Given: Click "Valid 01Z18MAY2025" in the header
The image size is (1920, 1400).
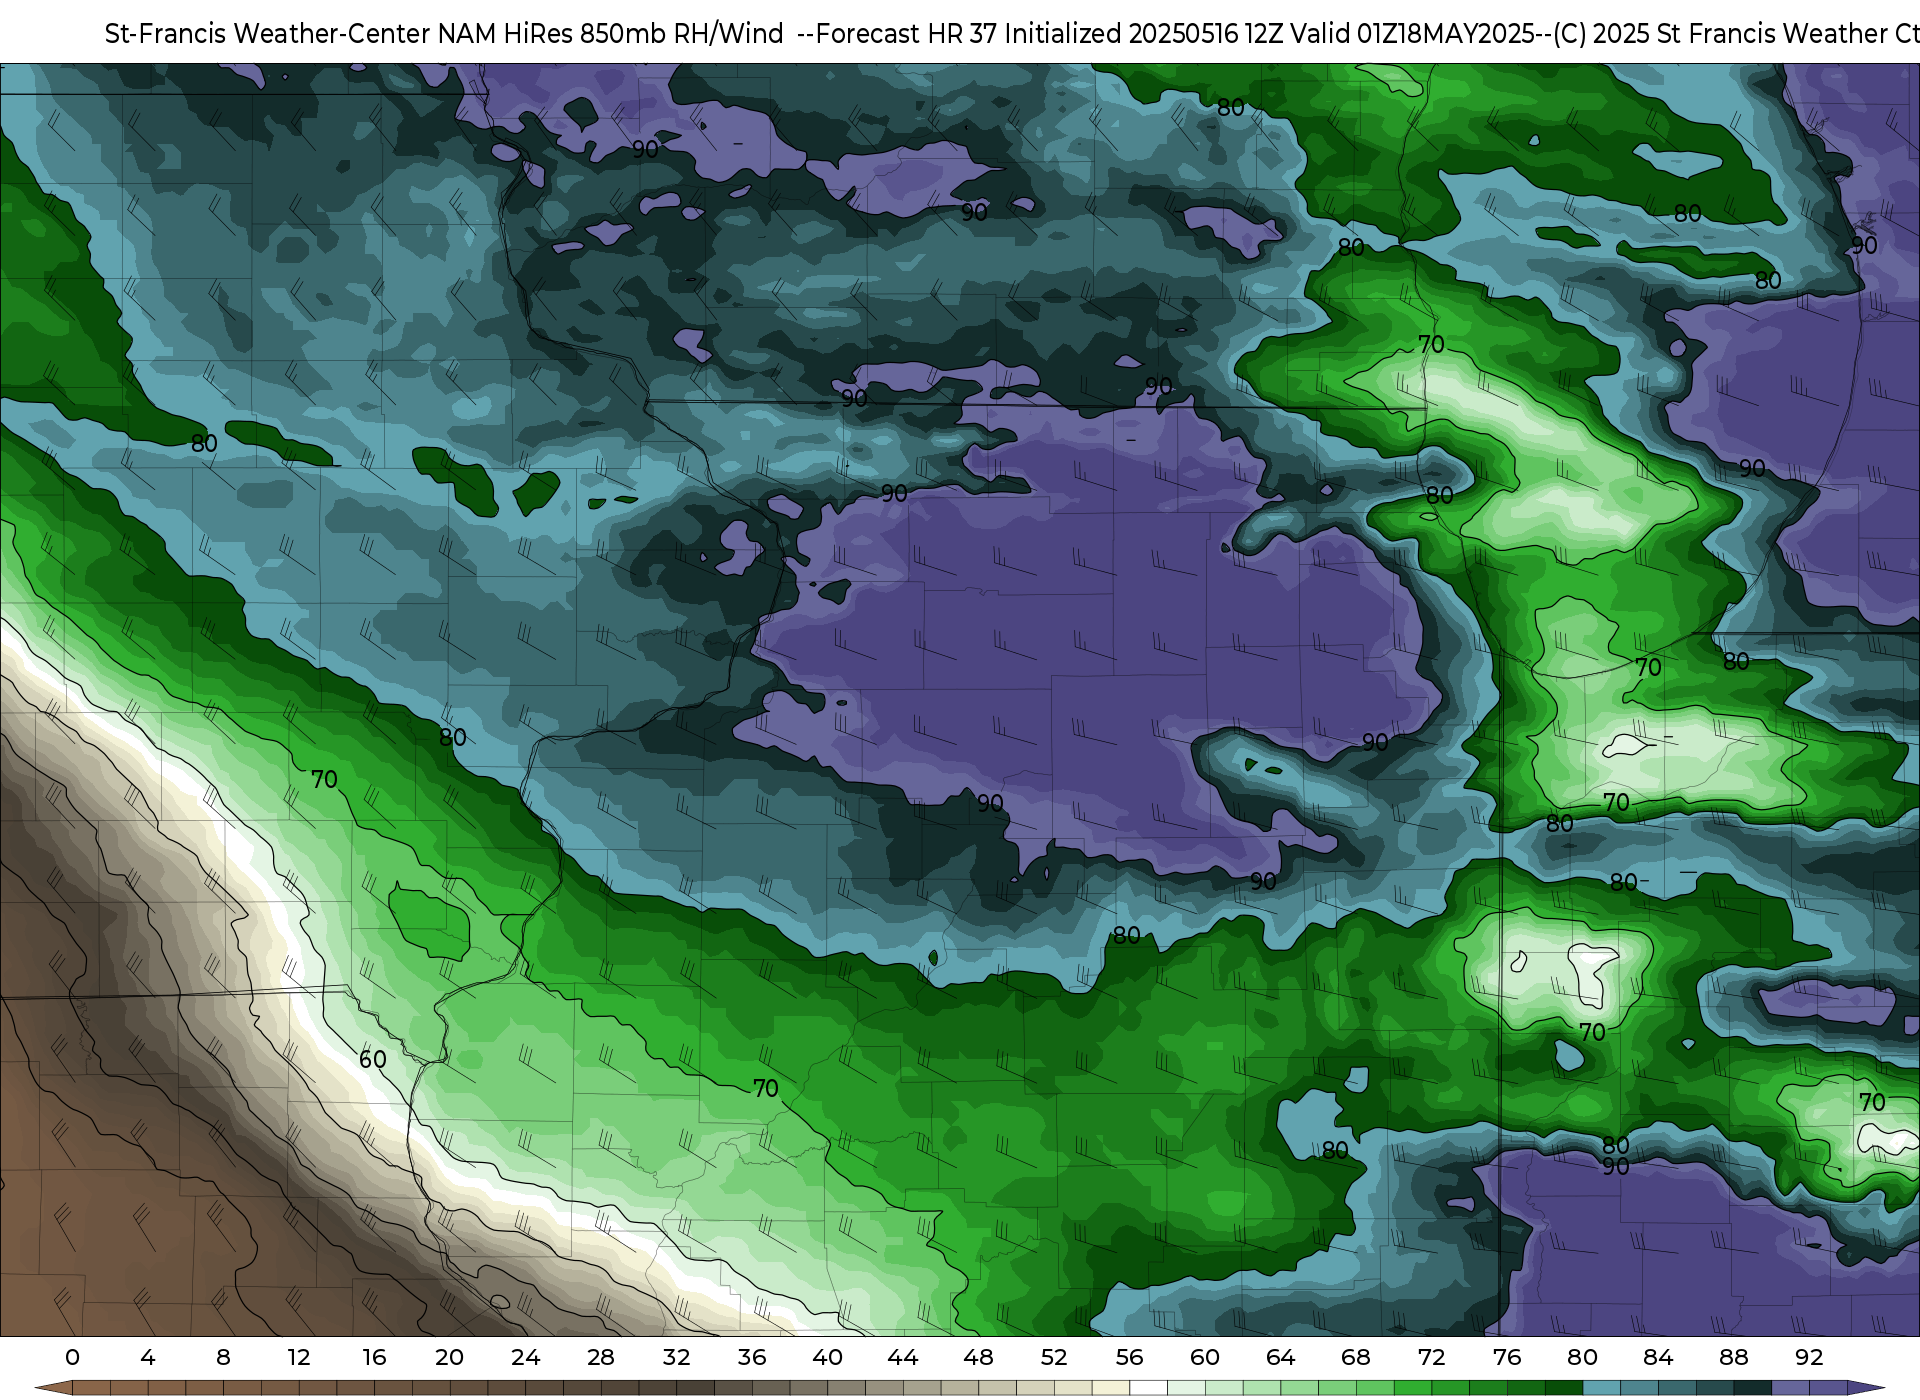Looking at the screenshot, I should tap(1412, 34).
